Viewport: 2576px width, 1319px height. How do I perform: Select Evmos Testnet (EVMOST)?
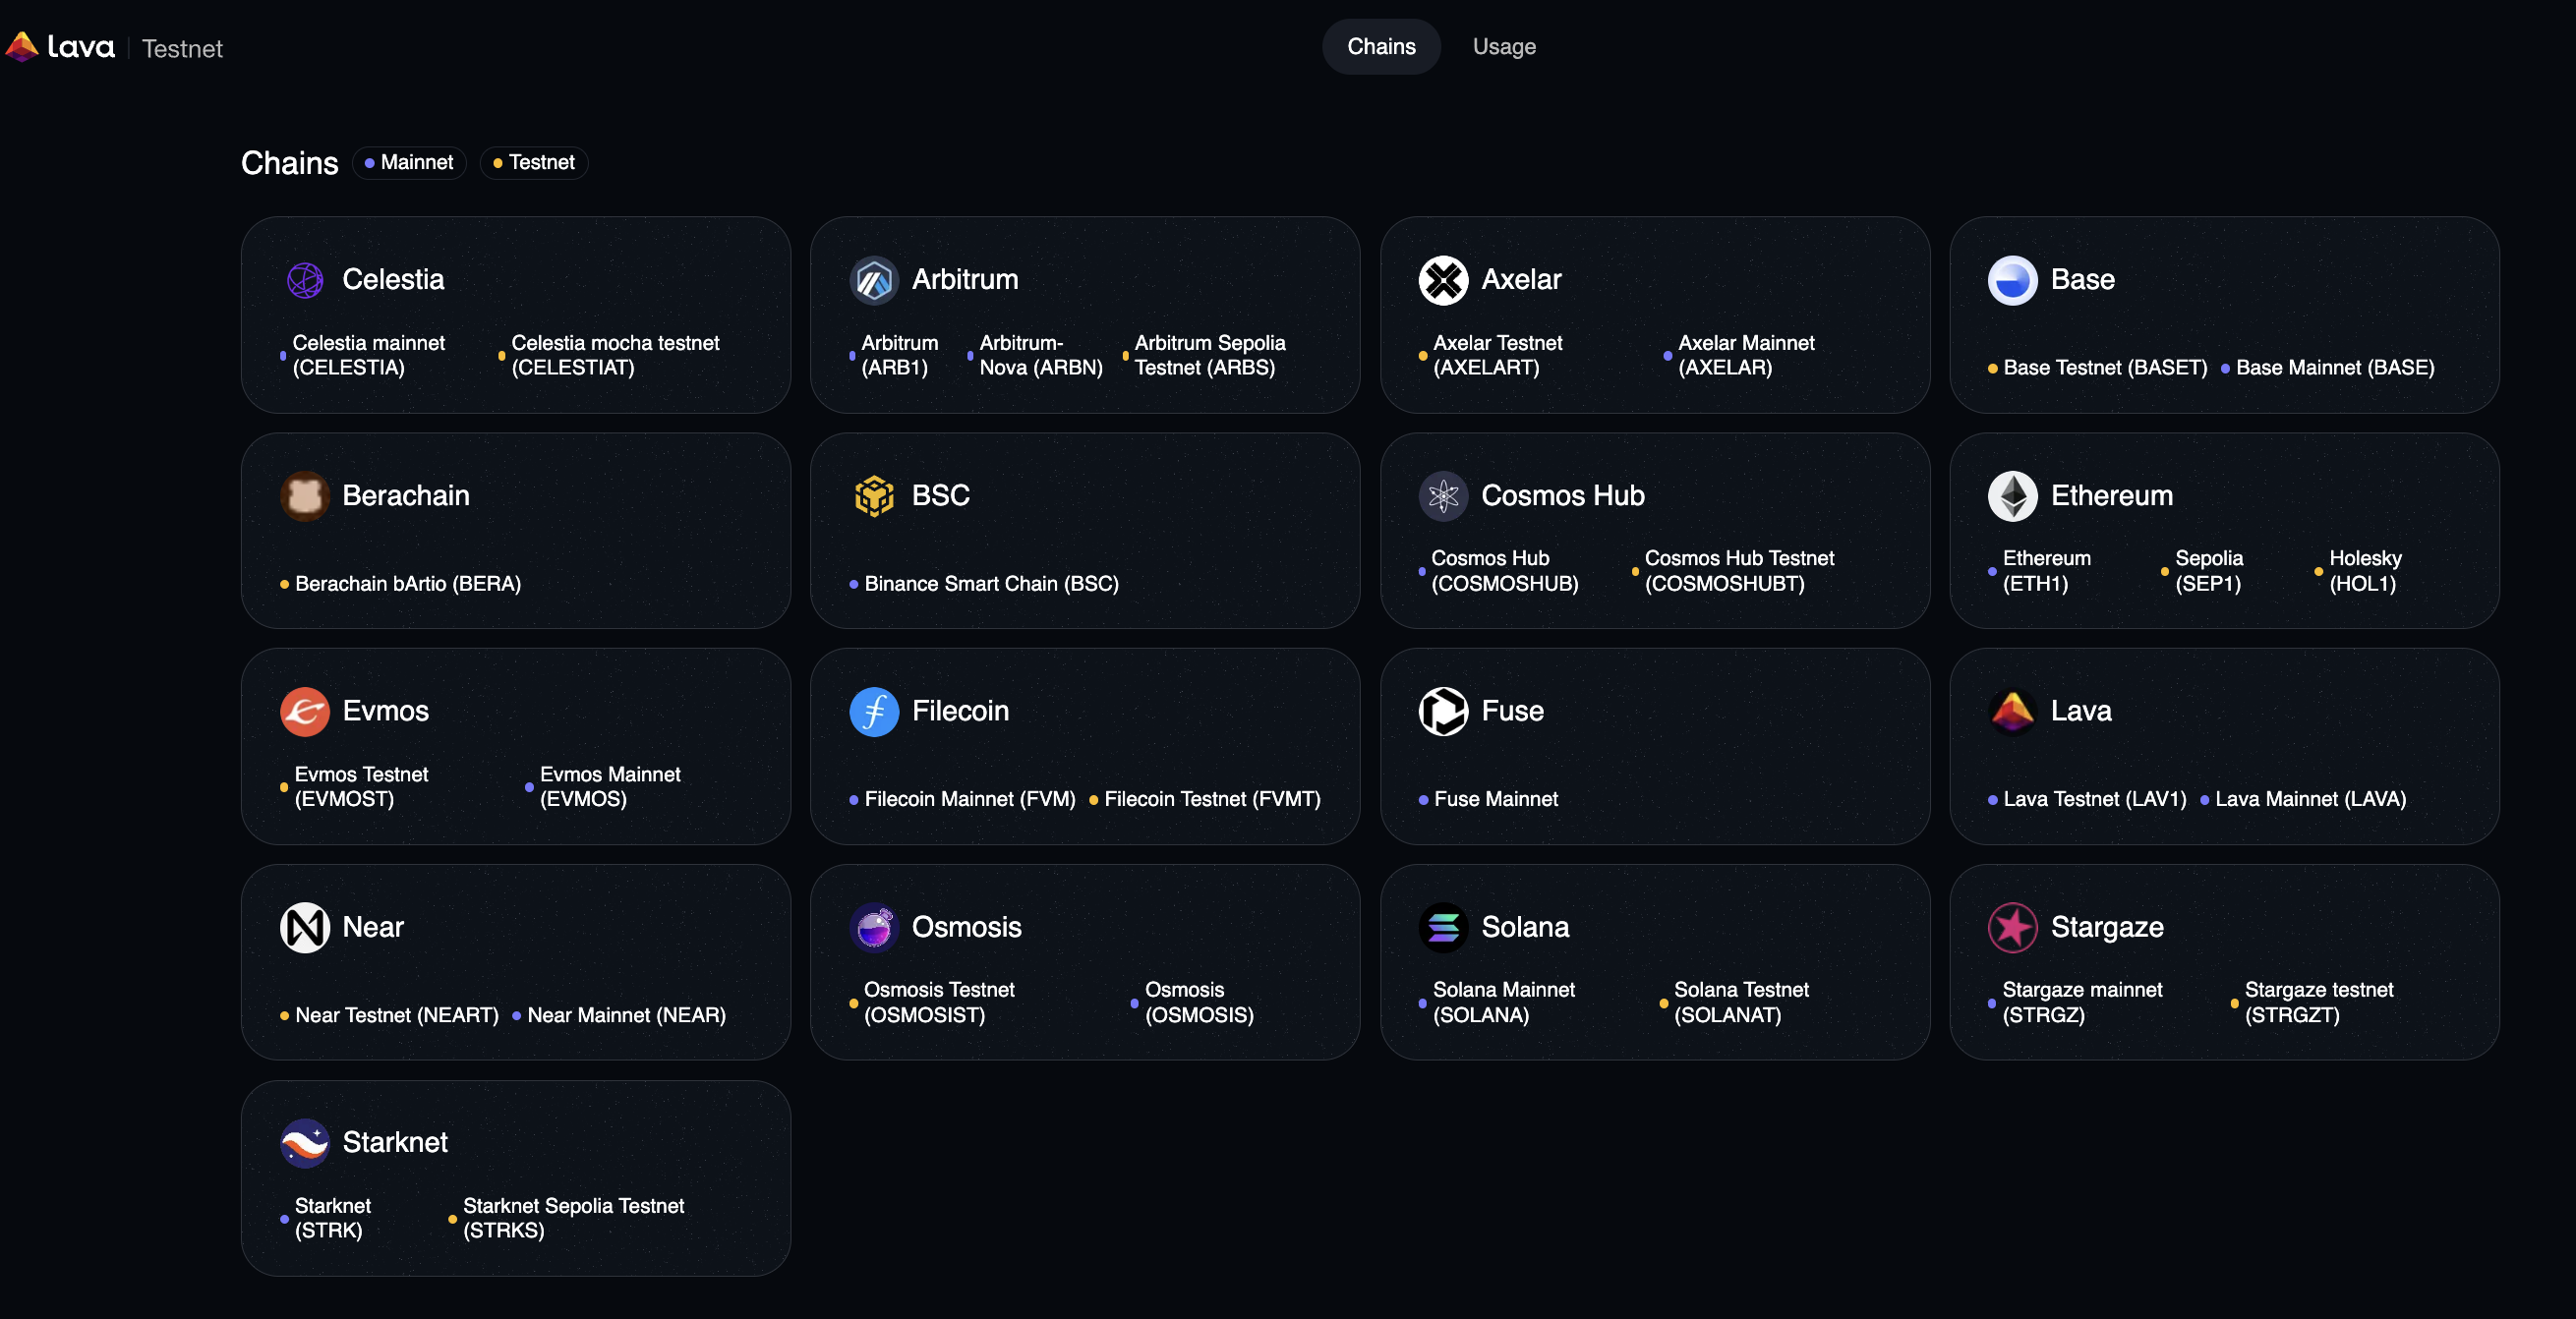pyautogui.click(x=354, y=787)
